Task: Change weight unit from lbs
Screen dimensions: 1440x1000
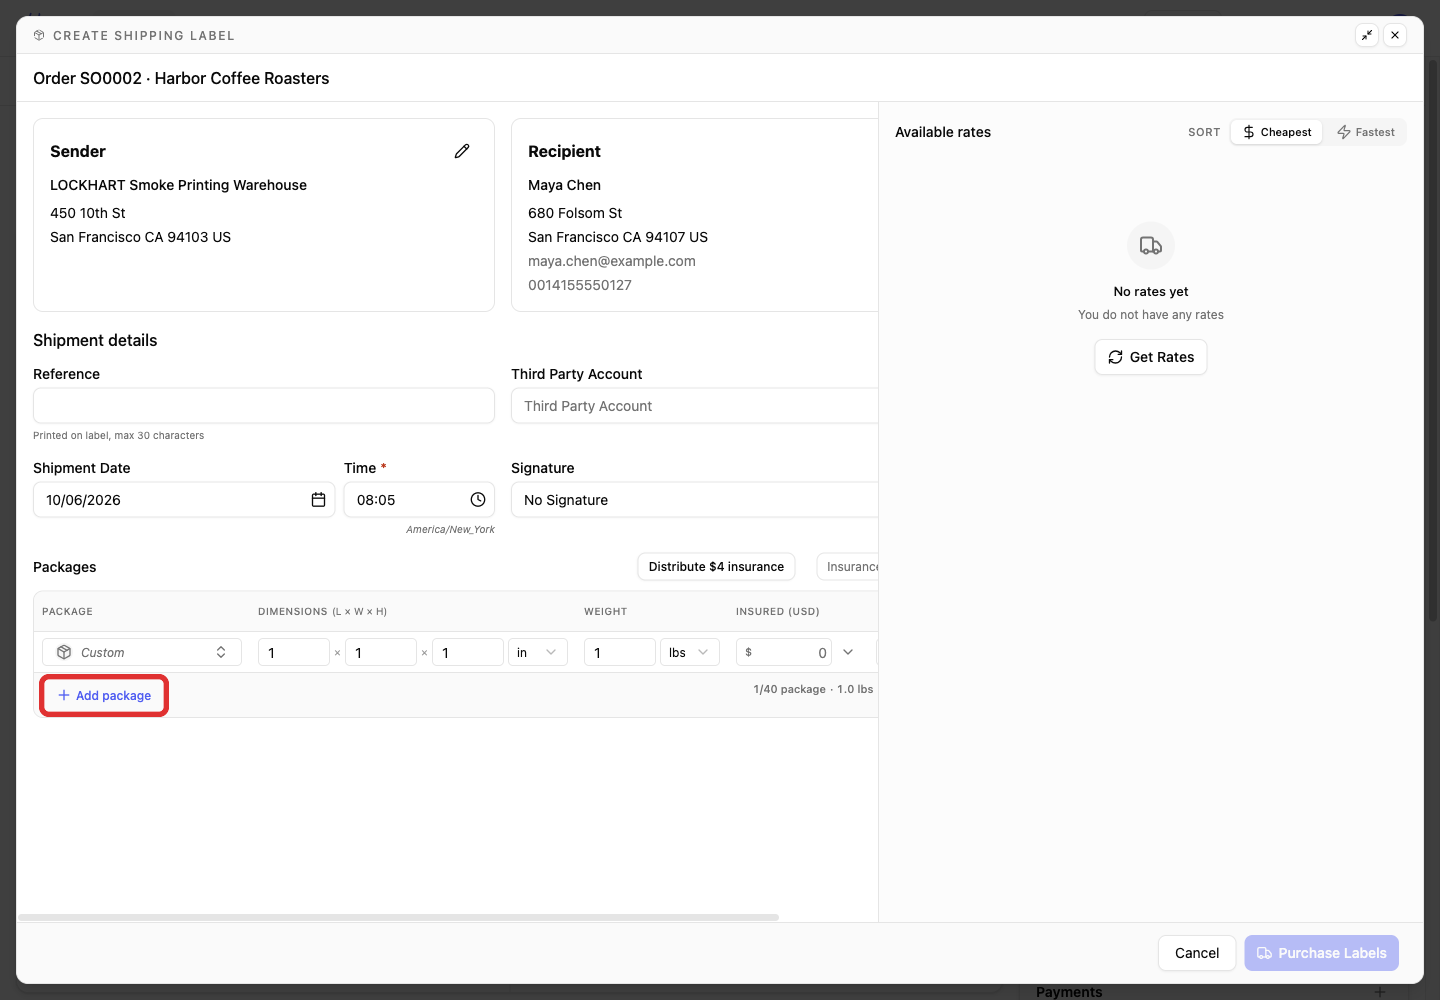Action: (690, 652)
